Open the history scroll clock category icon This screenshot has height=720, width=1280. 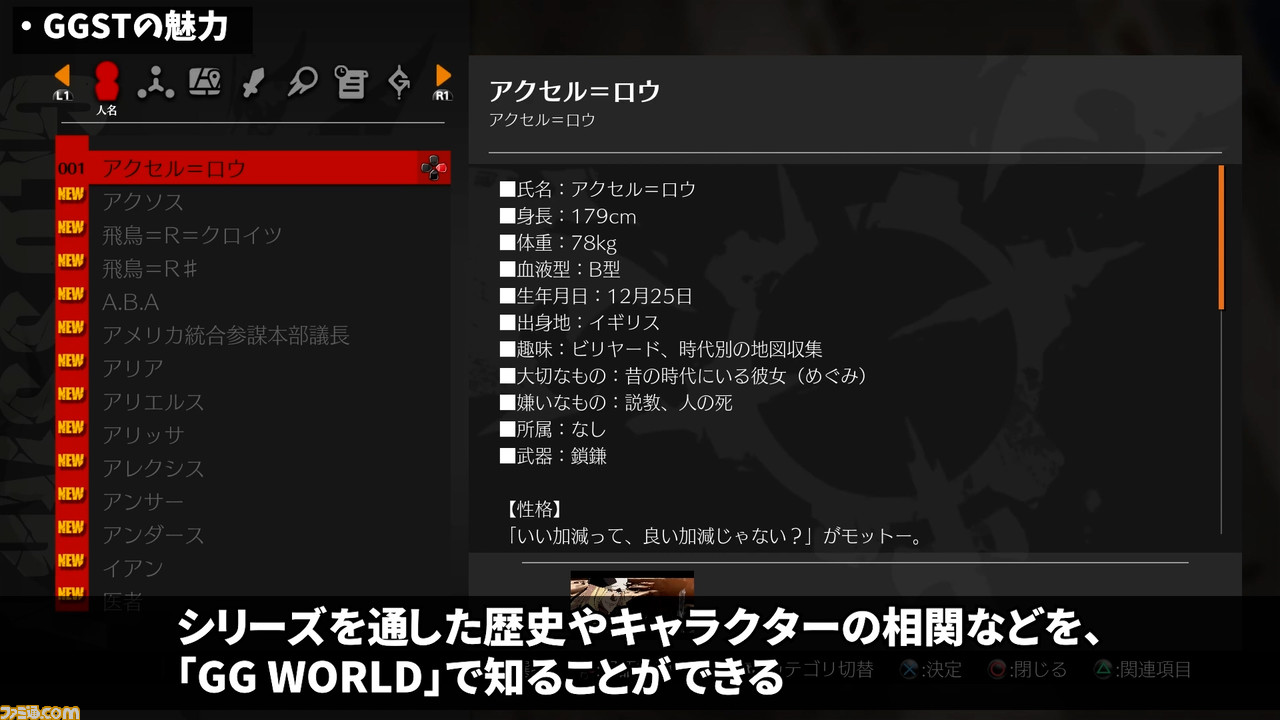[x=350, y=82]
